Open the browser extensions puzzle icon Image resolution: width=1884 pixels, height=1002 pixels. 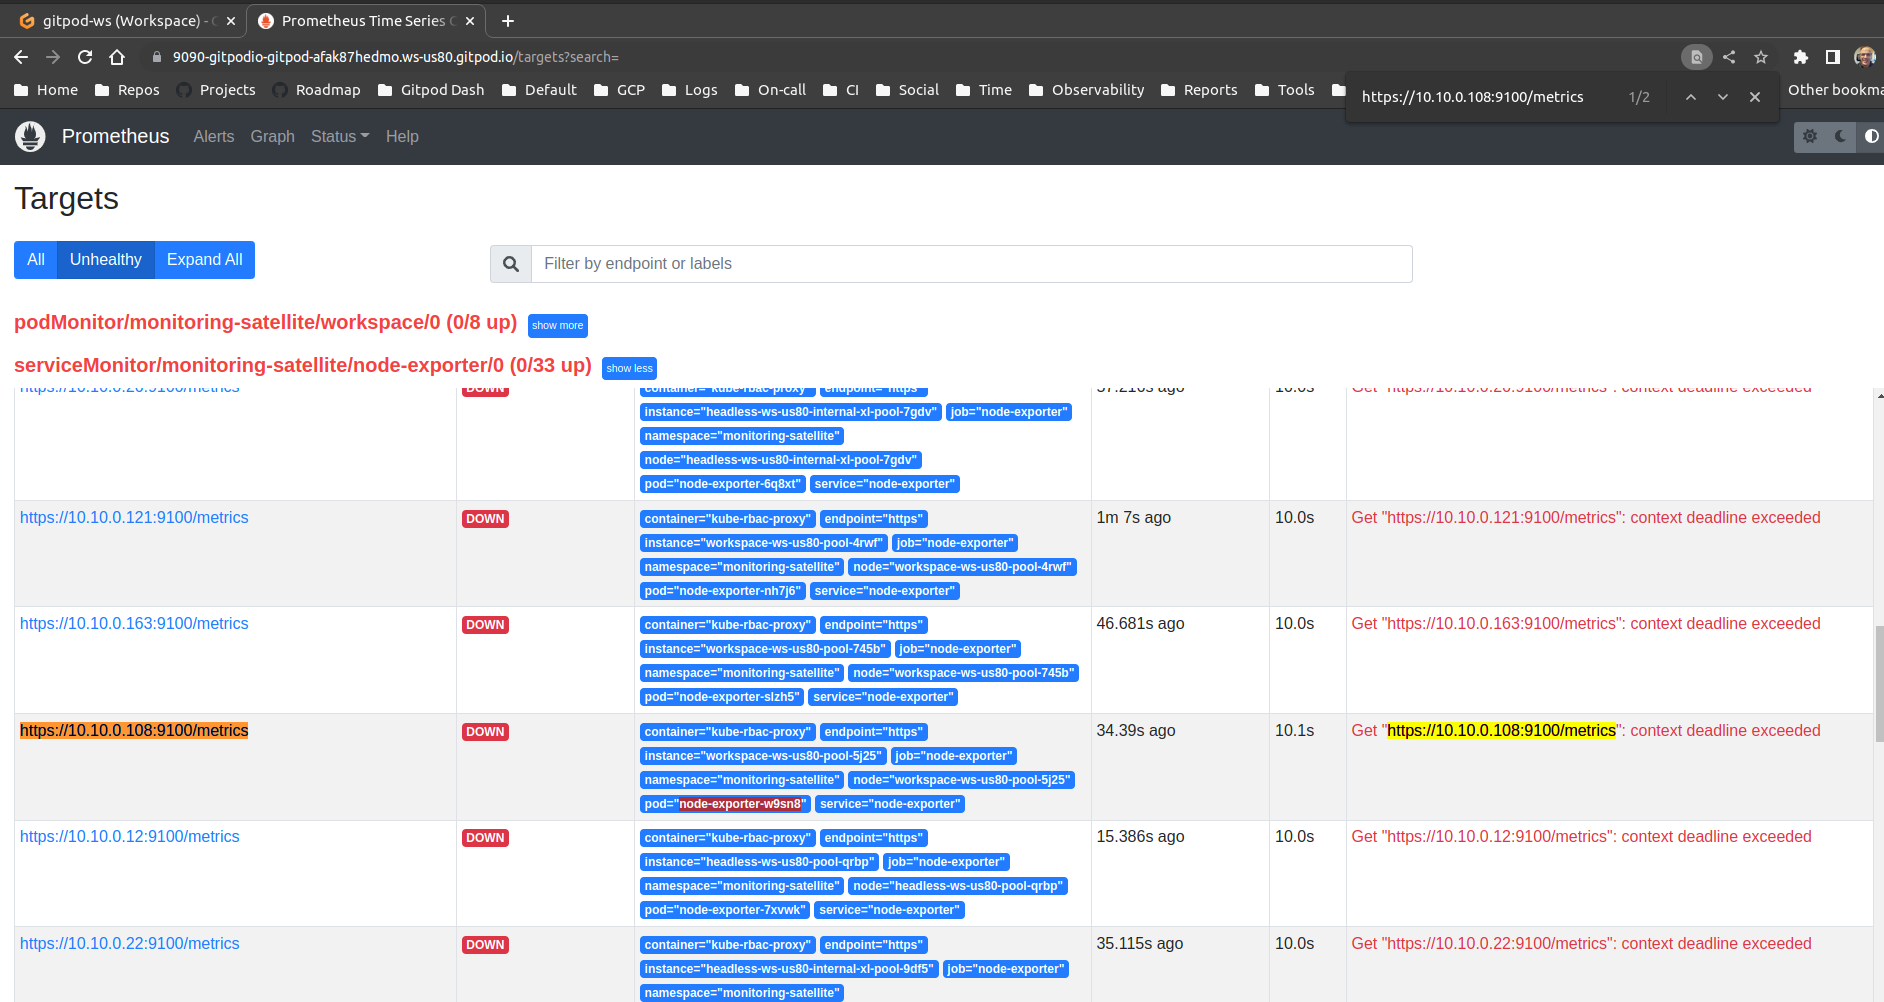[x=1800, y=57]
